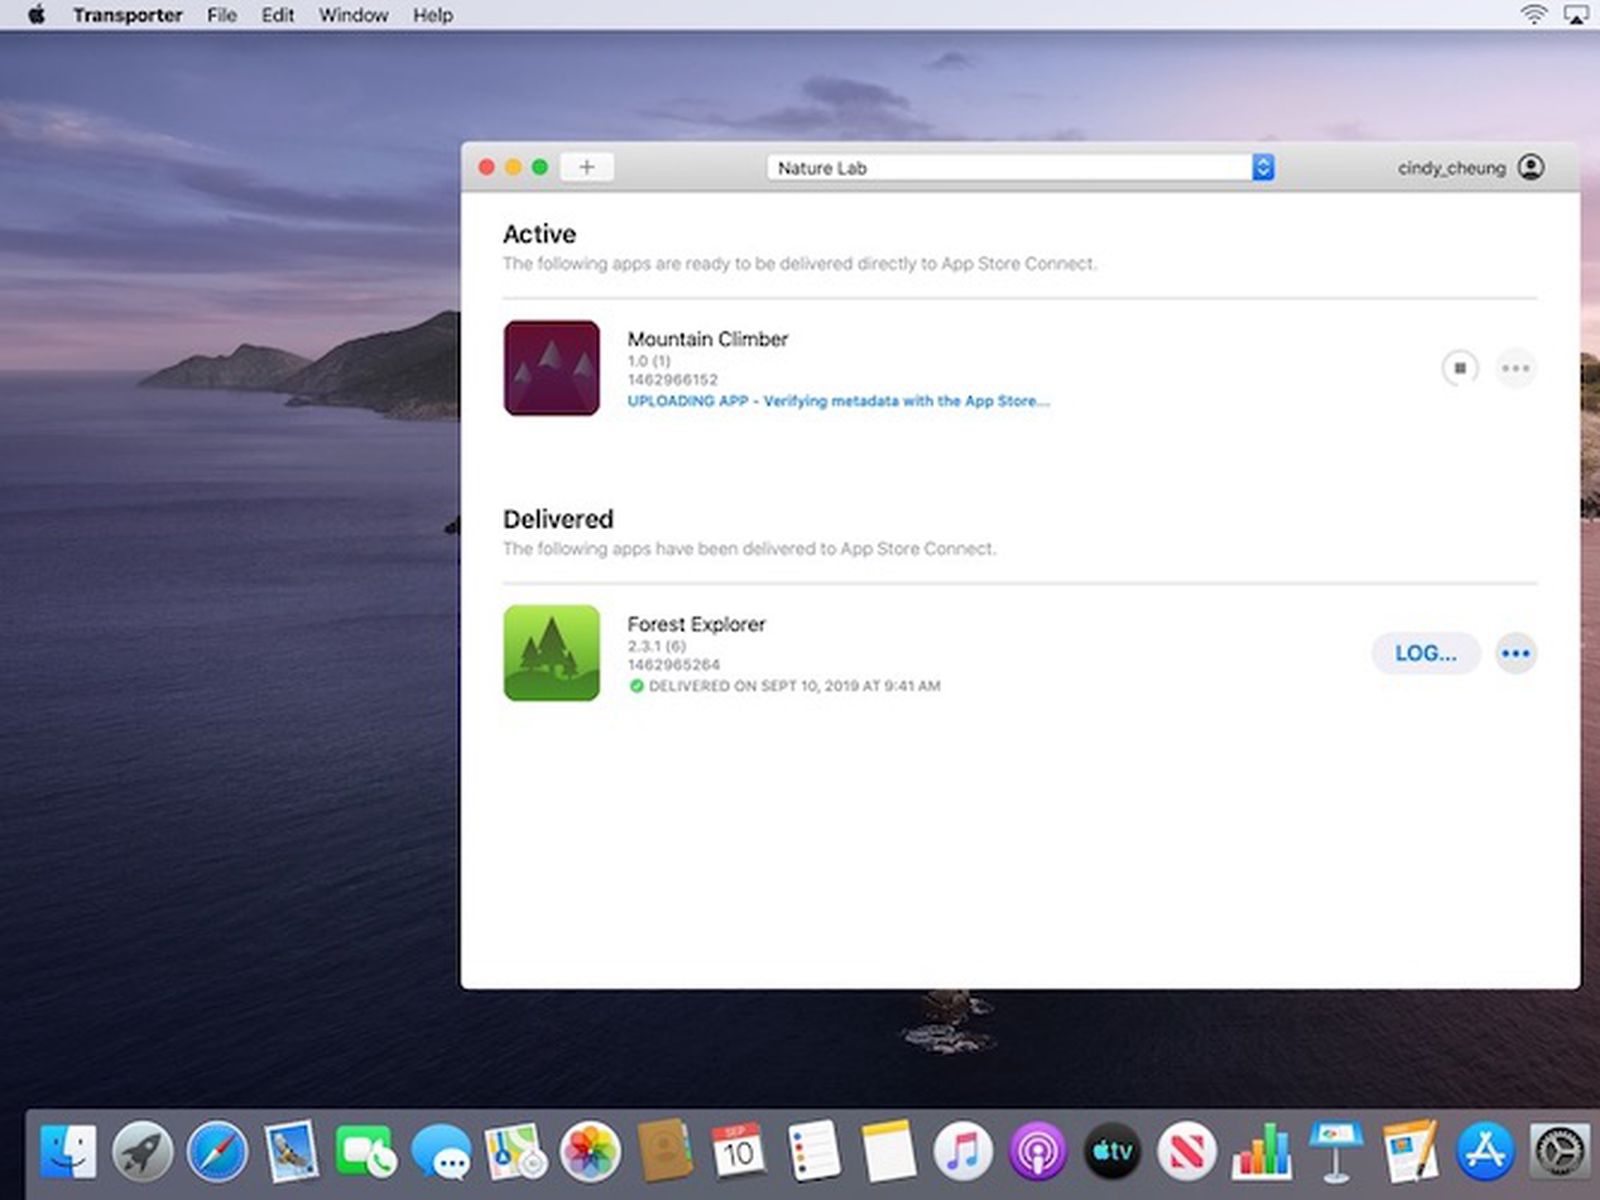Click the Wi-Fi status icon
This screenshot has height=1200, width=1600.
point(1533,14)
